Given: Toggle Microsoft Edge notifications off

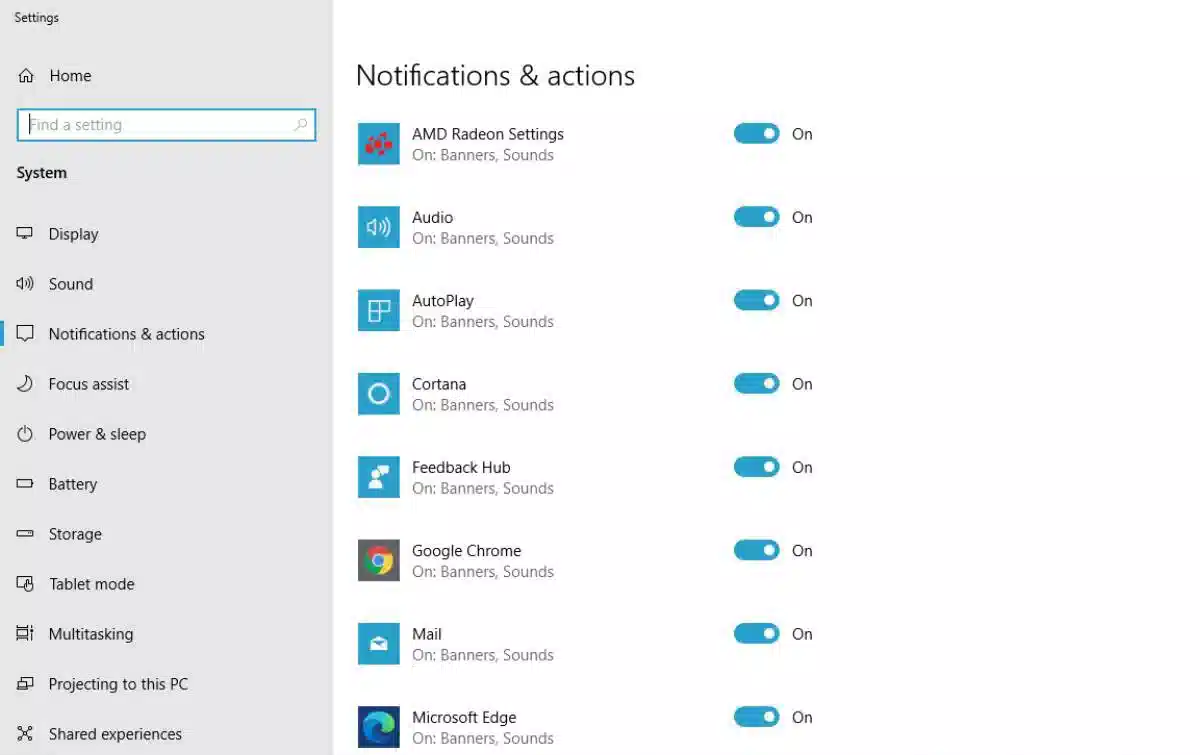Looking at the screenshot, I should click(x=756, y=717).
